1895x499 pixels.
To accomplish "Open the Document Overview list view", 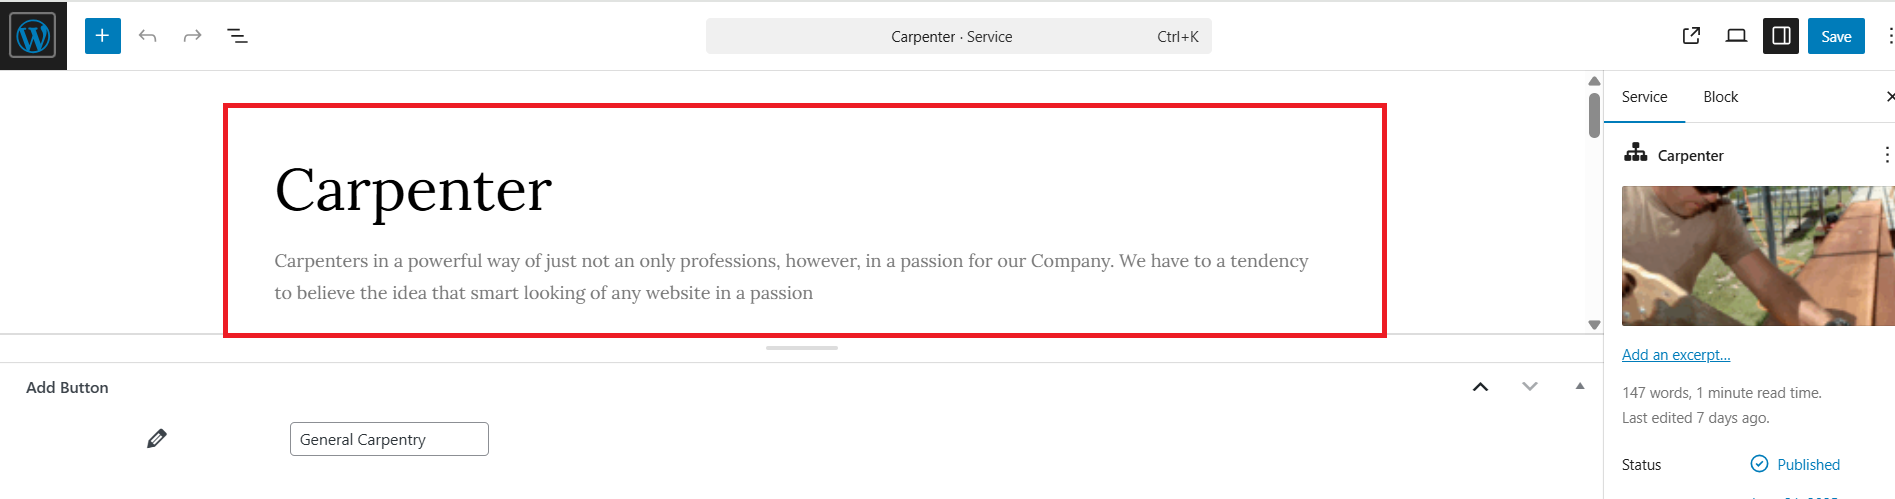I will click(237, 36).
